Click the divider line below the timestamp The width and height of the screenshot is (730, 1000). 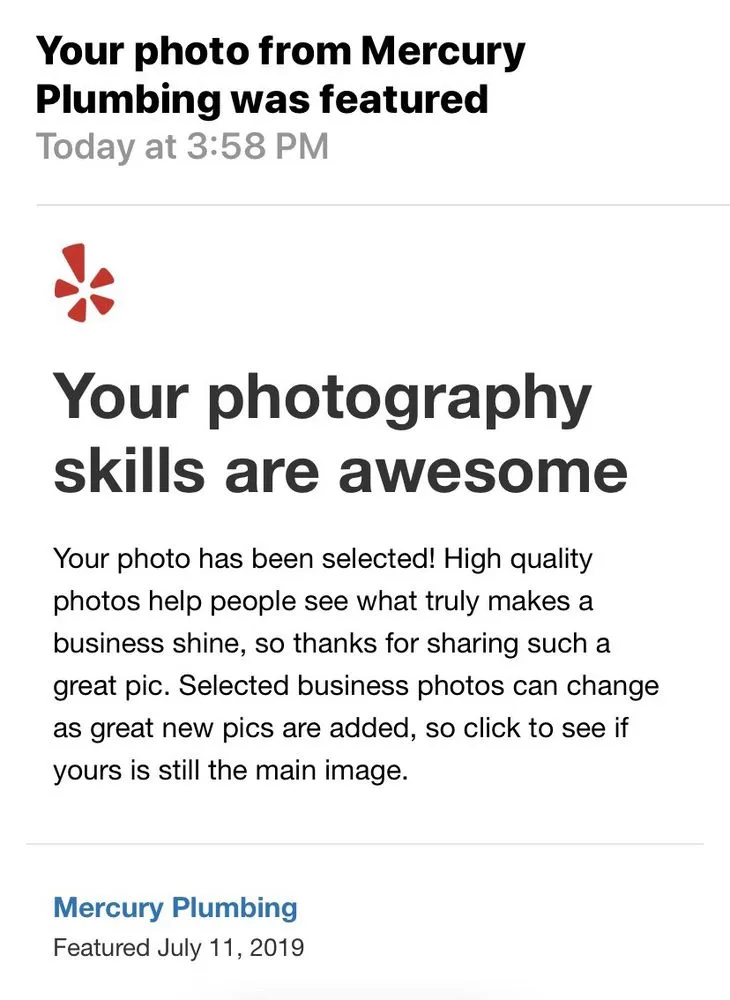[382, 205]
